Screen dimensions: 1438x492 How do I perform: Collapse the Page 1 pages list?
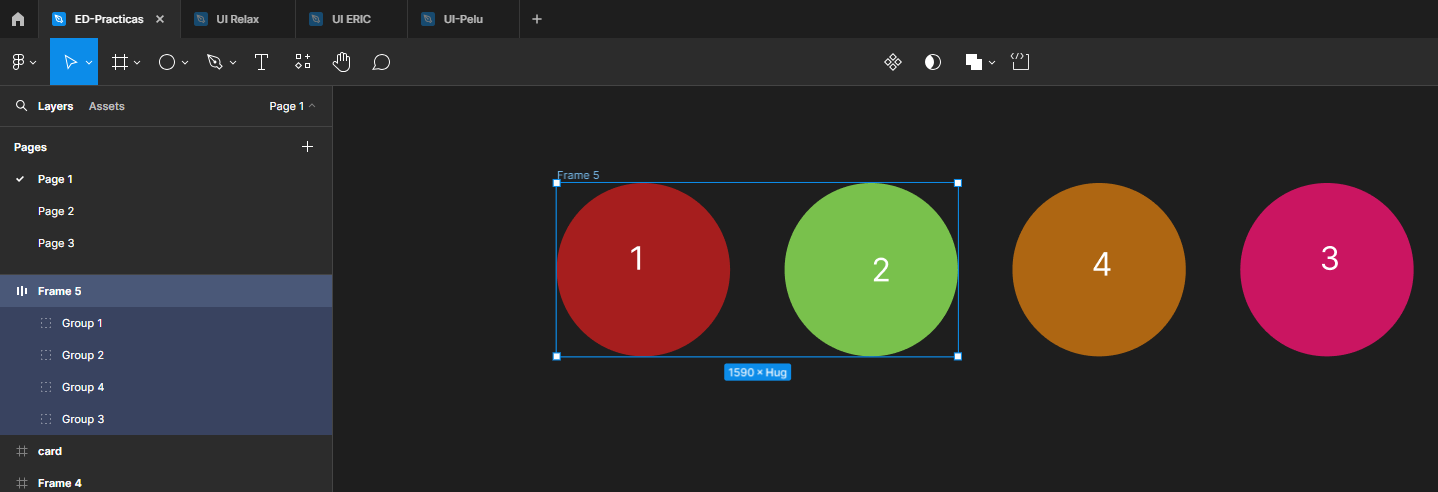click(x=292, y=106)
